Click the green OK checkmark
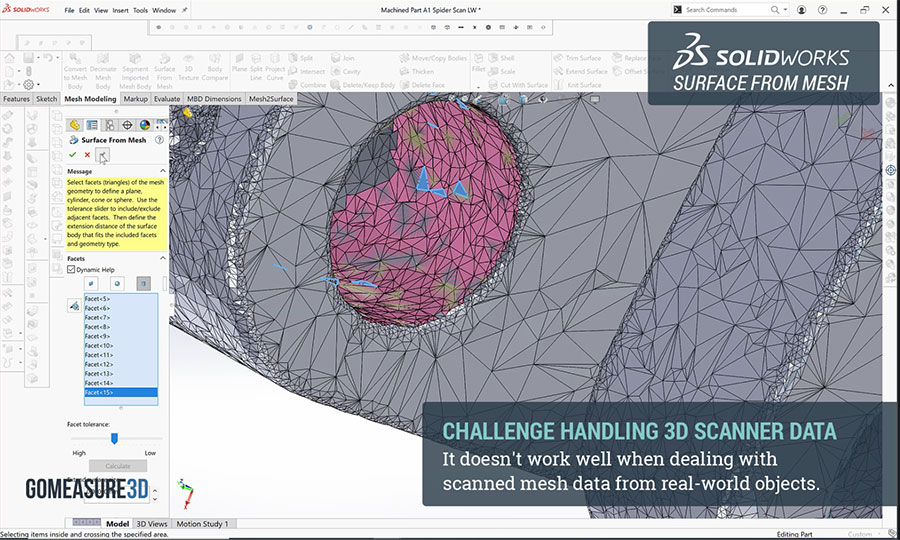Screen dimensions: 900x540 pyautogui.click(x=72, y=155)
